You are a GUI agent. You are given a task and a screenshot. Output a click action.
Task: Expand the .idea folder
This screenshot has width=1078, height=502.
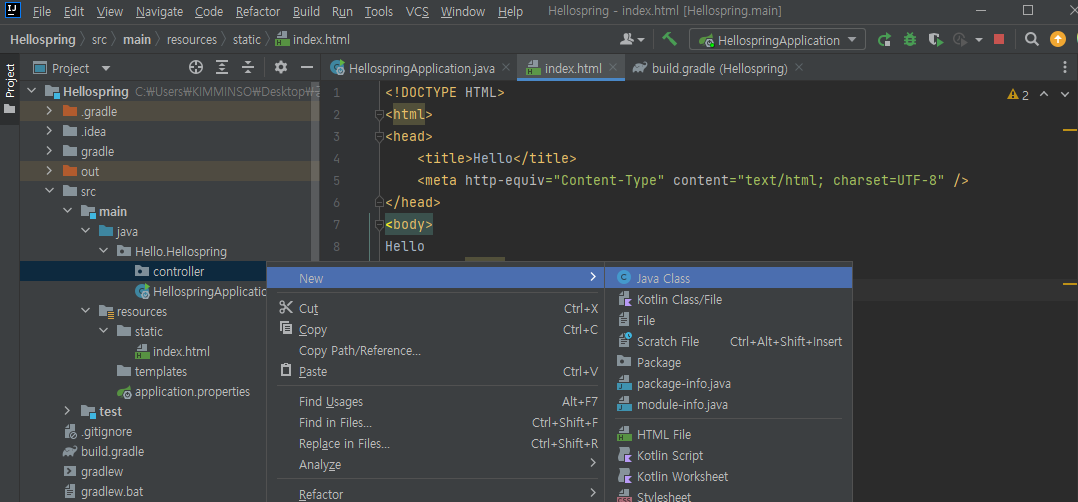click(49, 131)
